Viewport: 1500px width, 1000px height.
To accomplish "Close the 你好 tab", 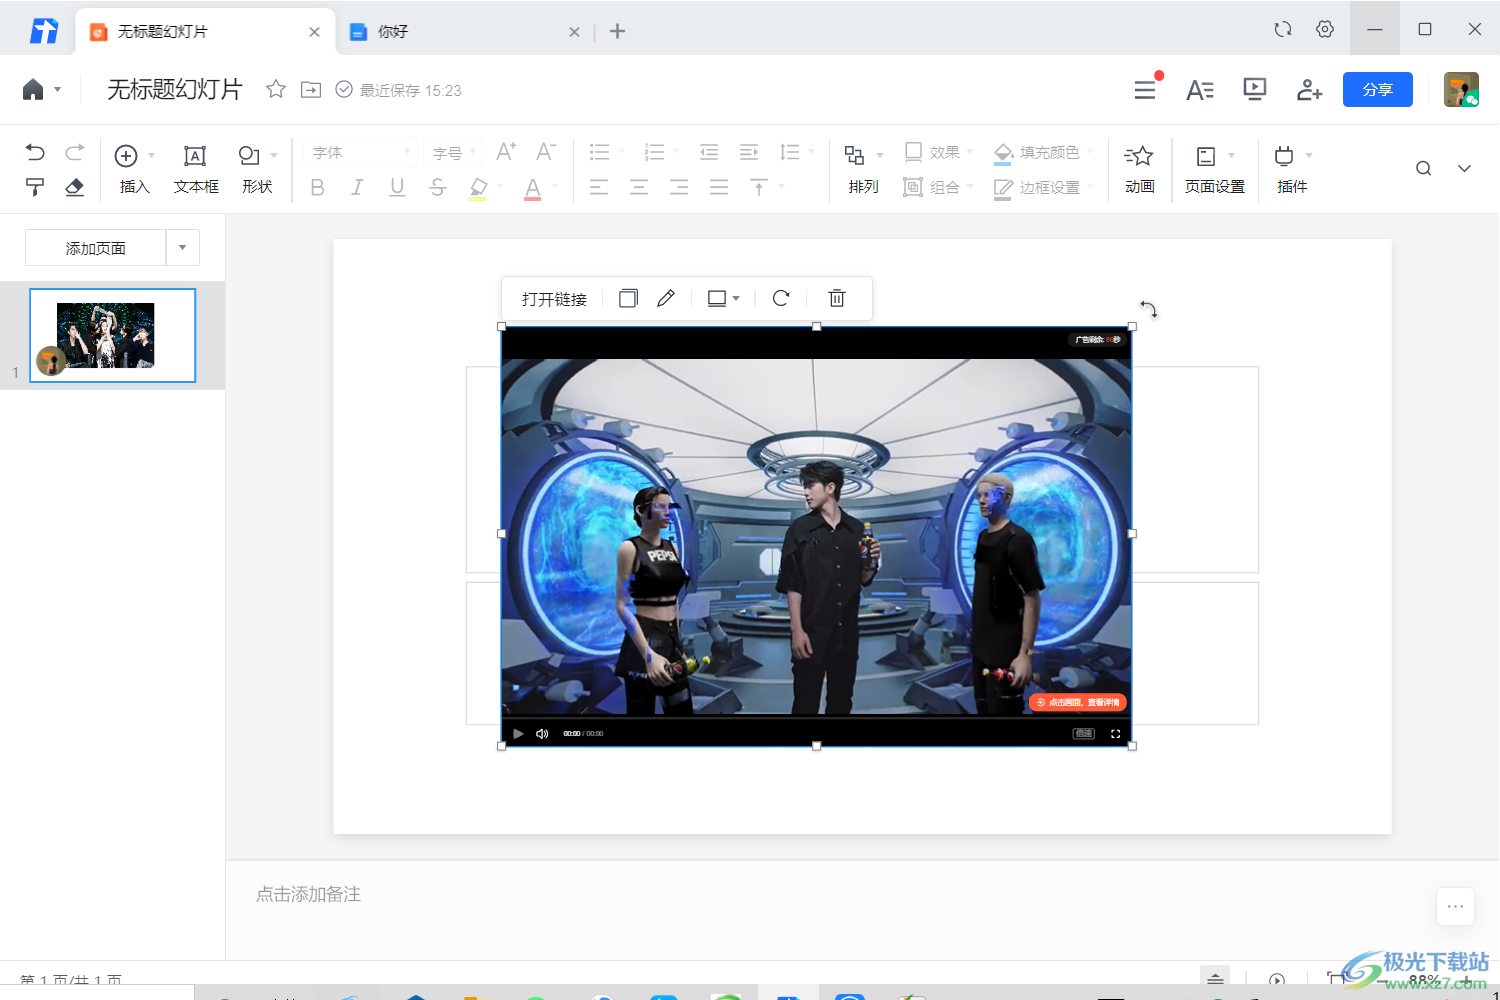I will [574, 32].
